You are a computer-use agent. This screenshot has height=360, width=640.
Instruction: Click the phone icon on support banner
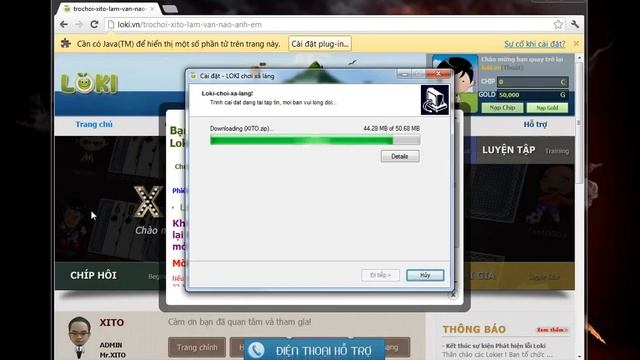[x=257, y=350]
